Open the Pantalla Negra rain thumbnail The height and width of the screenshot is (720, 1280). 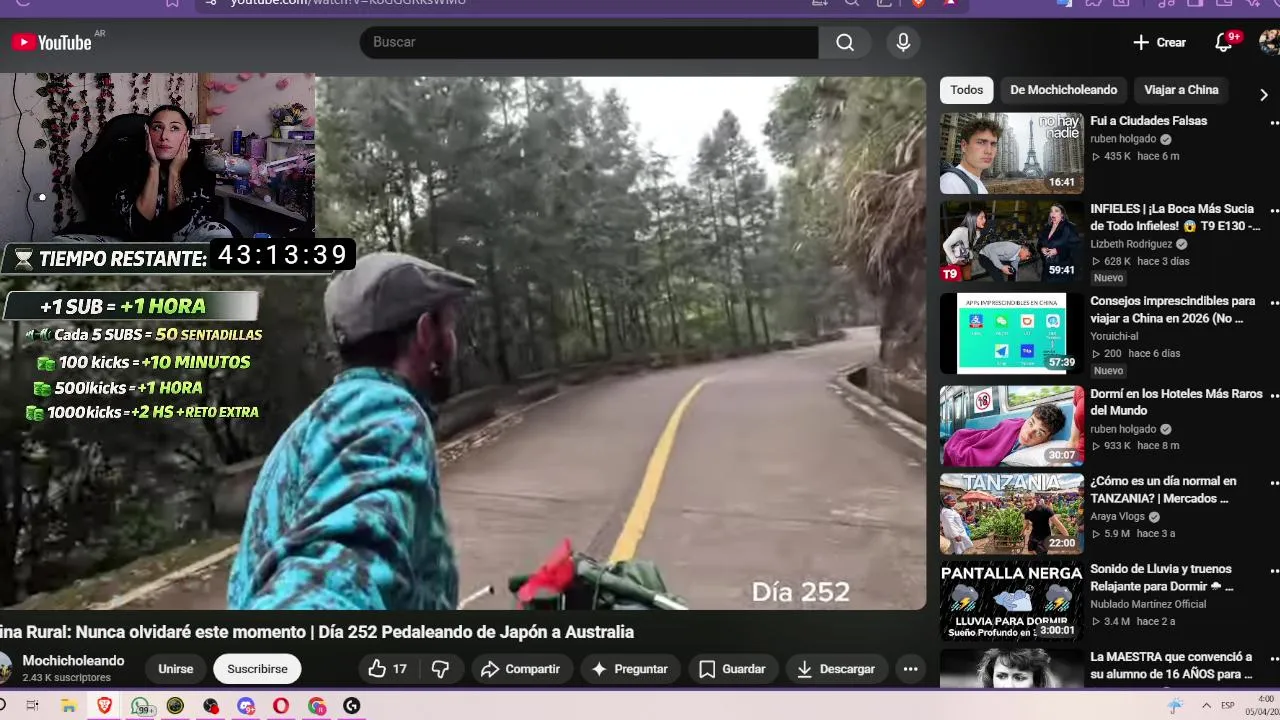click(1011, 601)
